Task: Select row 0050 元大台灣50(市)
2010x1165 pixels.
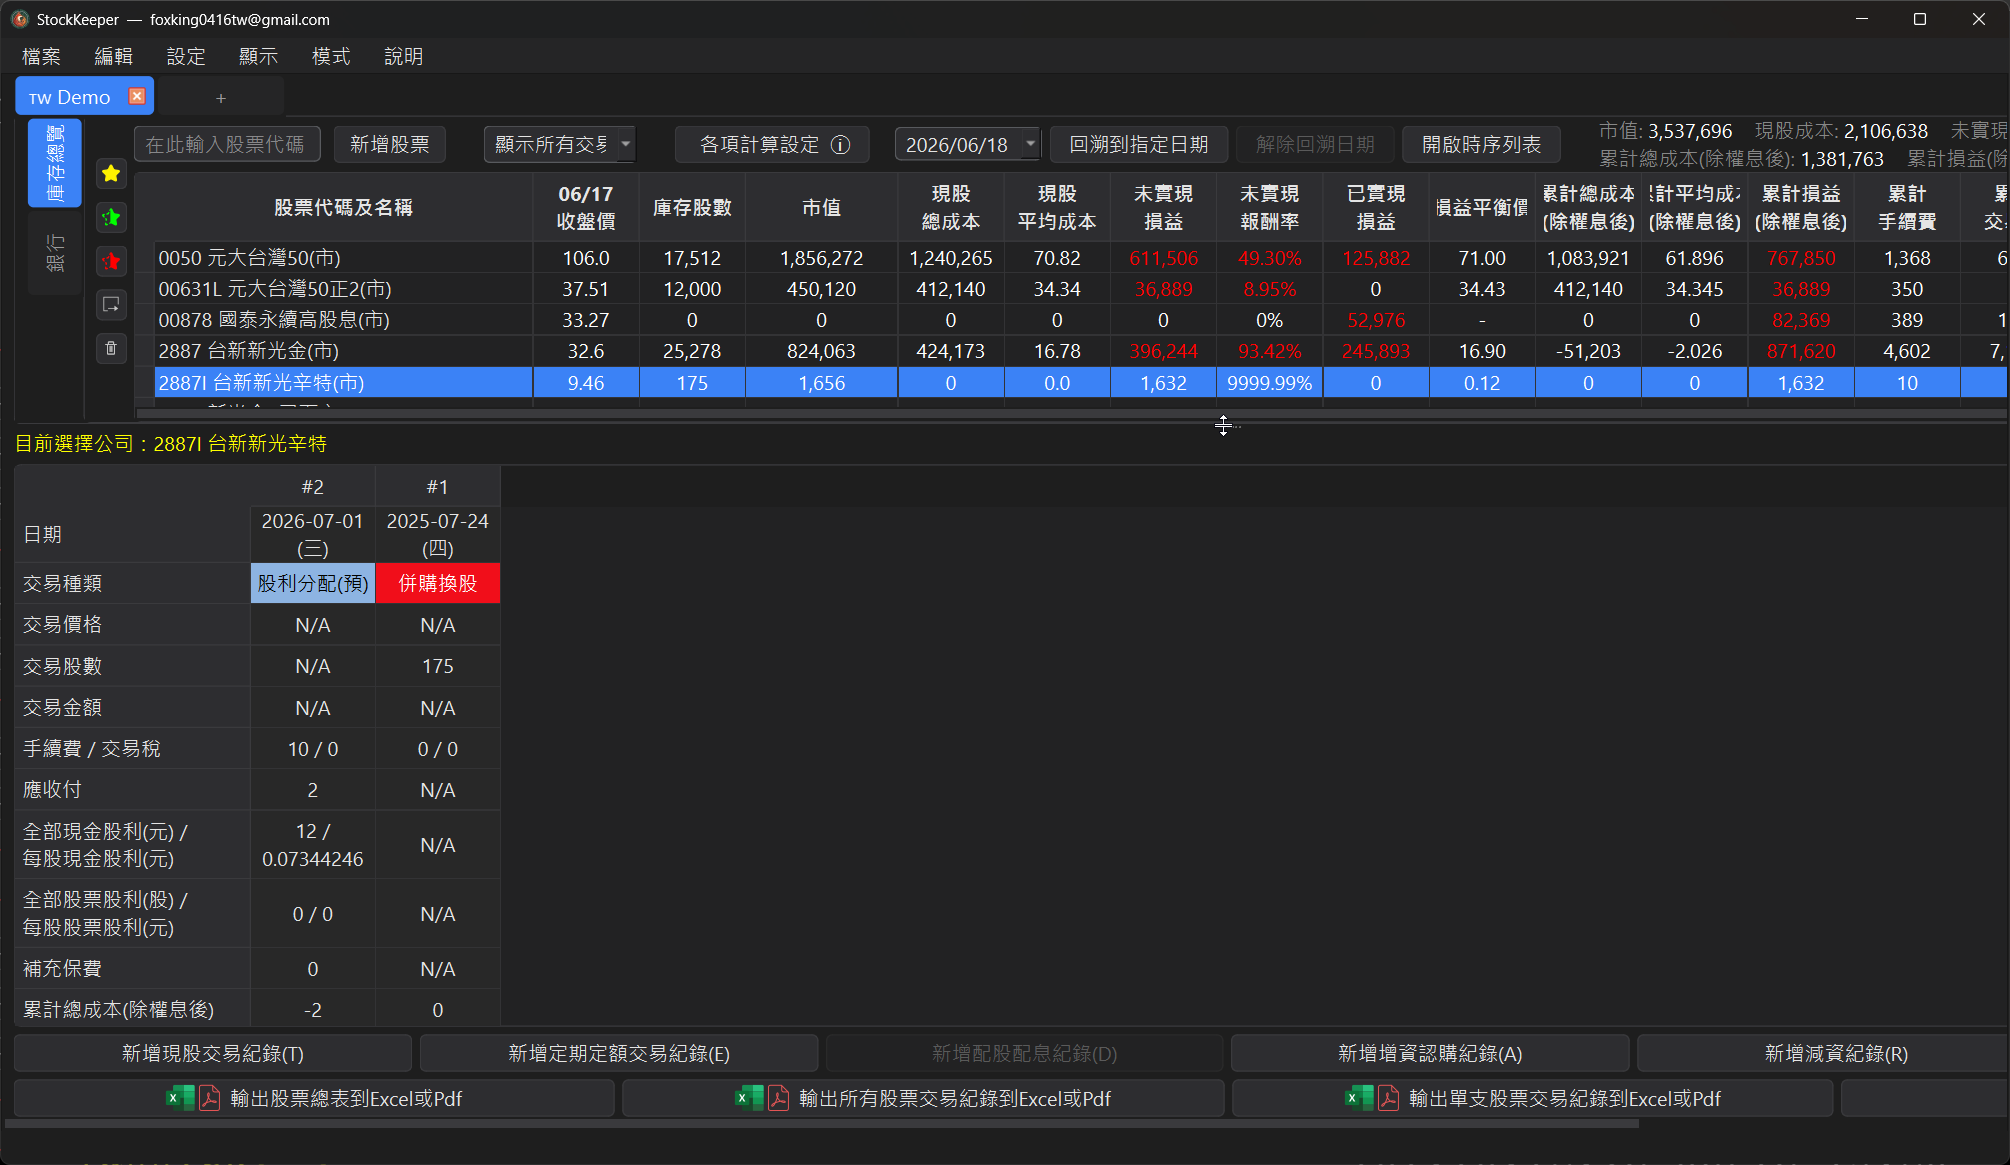Action: click(x=344, y=258)
